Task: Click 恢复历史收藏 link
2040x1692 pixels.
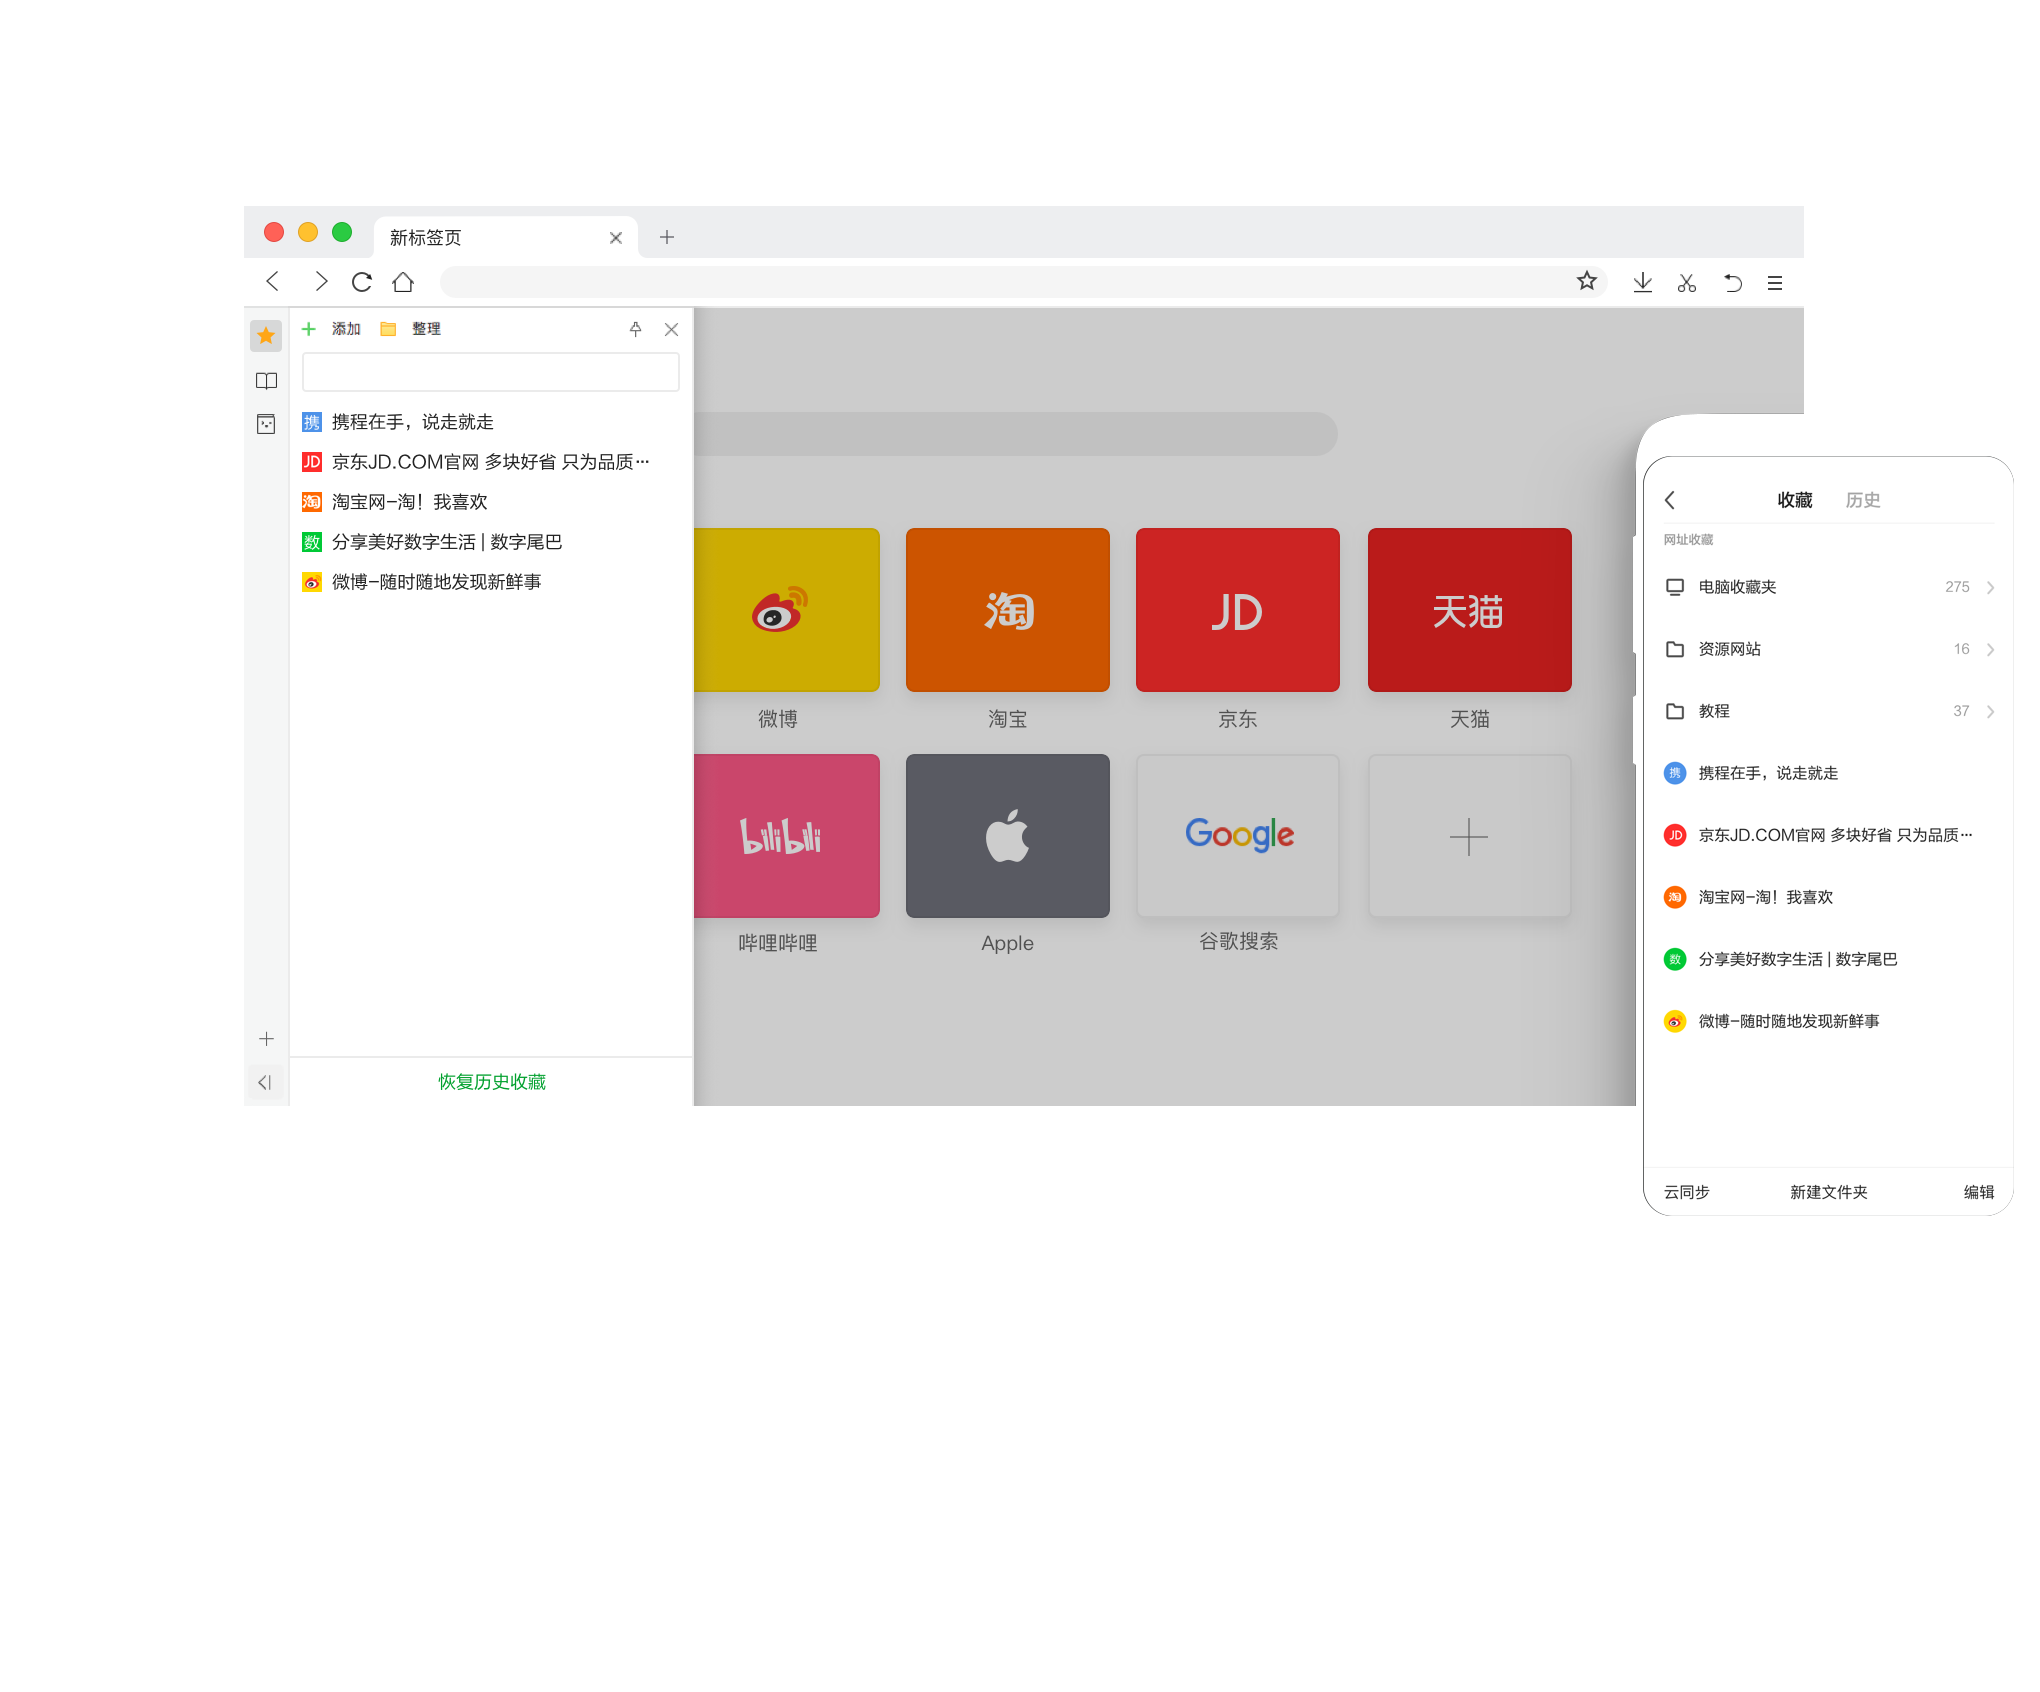Action: [491, 1082]
